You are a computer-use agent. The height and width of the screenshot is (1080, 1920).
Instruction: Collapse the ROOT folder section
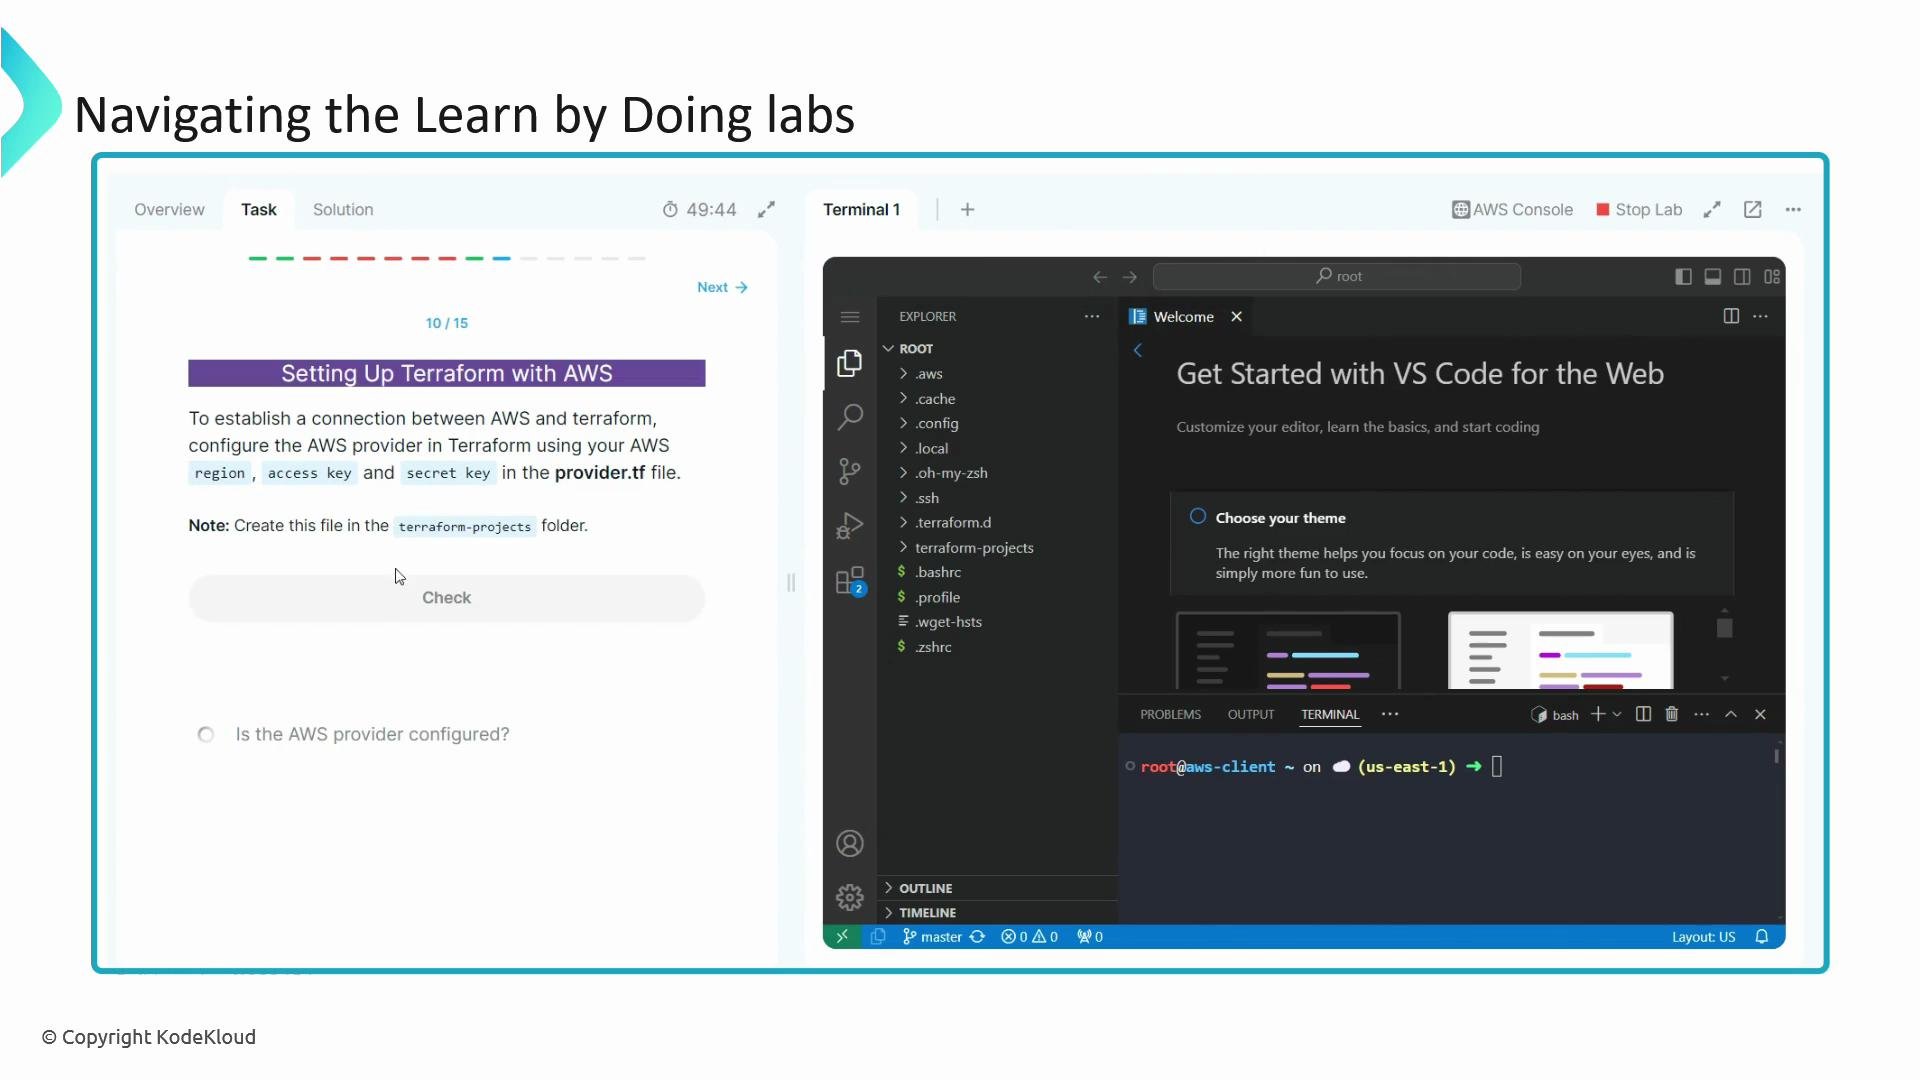[x=888, y=348]
